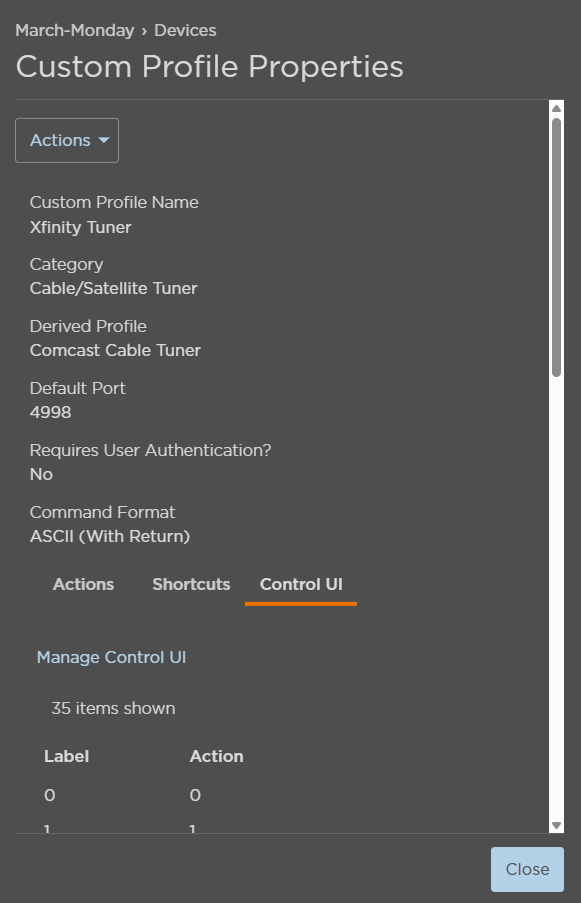Click the scrollbar track to scroll down
This screenshot has height=903, width=581.
[558, 600]
